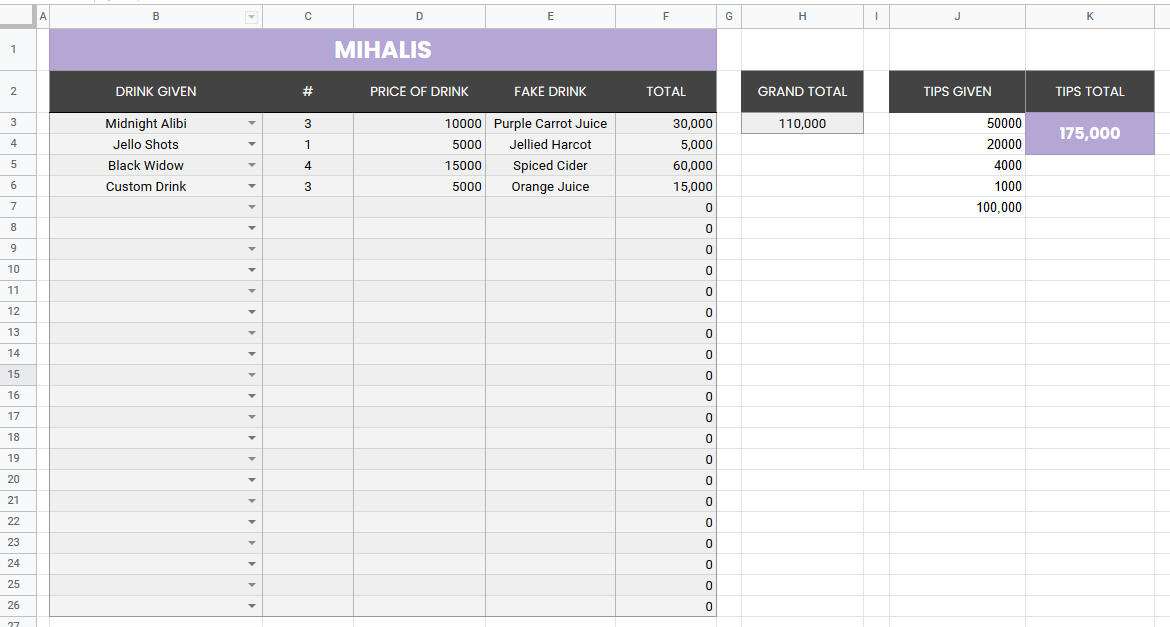The image size is (1170, 627).
Task: Select the Purple Carrot Juice cell
Action: click(550, 124)
